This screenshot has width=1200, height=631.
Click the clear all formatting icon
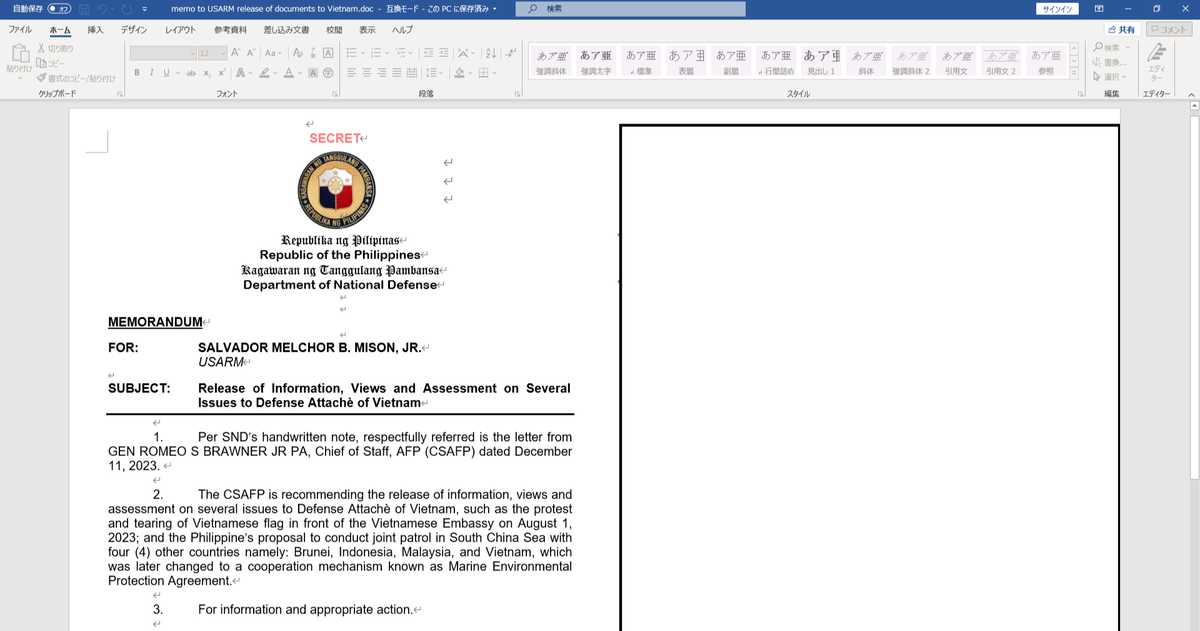(297, 52)
